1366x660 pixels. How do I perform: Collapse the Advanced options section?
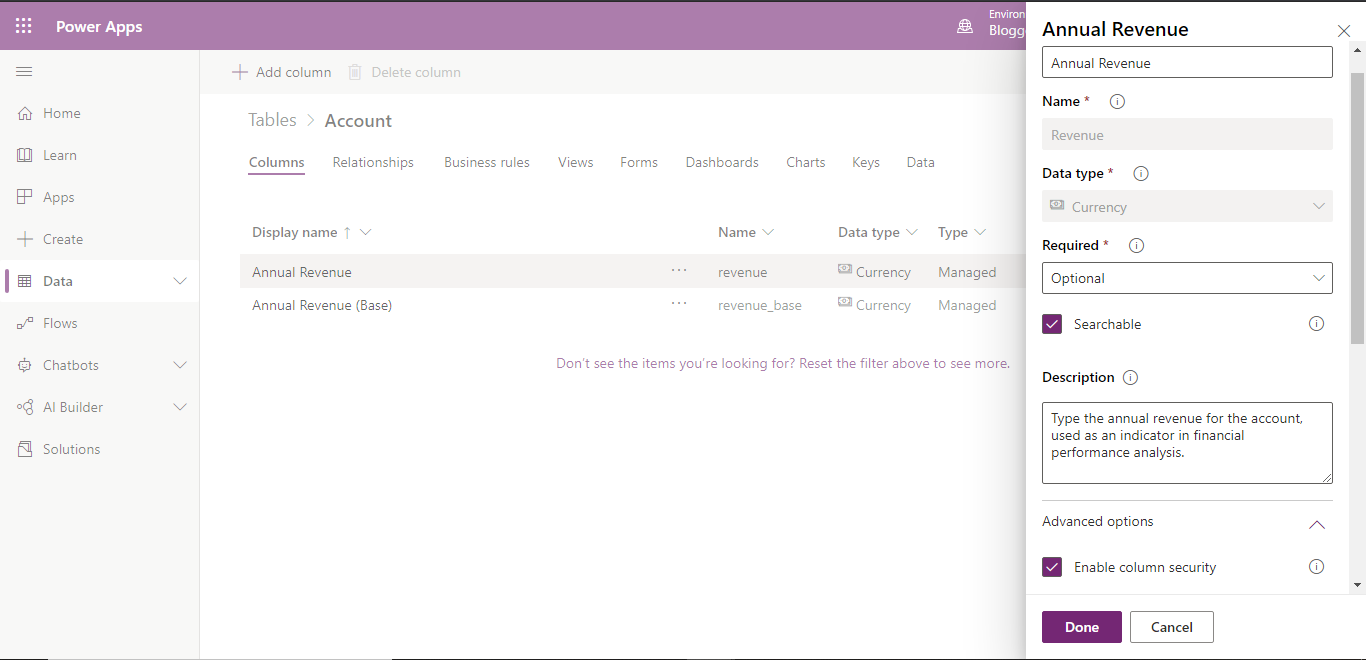pos(1317,524)
